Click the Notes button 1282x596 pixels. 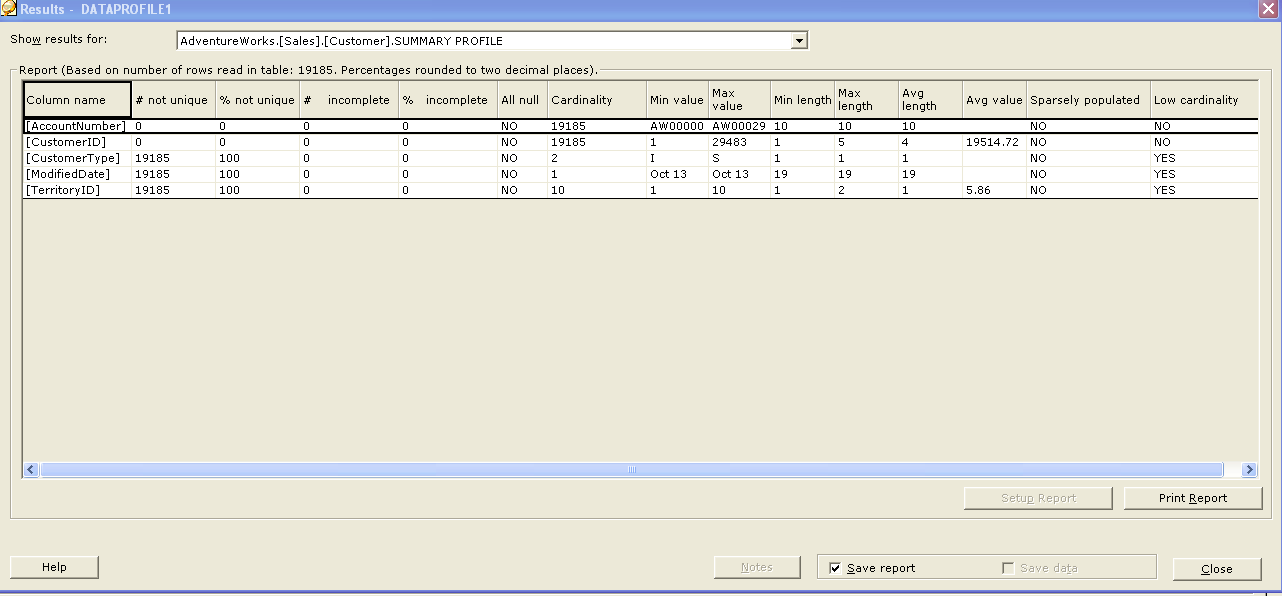click(757, 567)
